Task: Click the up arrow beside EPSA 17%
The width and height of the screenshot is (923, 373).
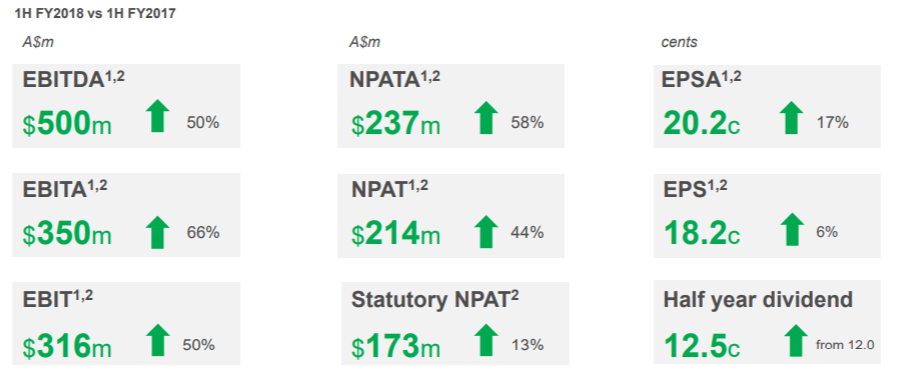Action: coord(791,117)
